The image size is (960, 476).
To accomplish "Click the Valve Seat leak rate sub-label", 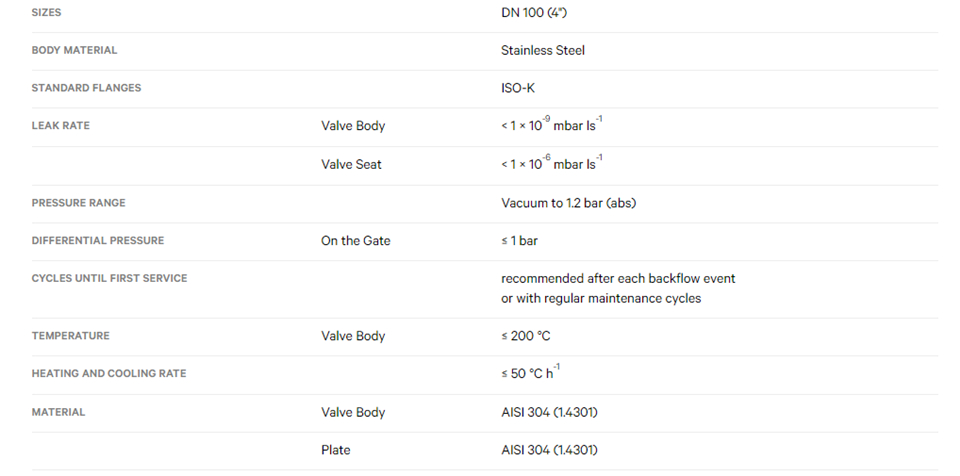I will pyautogui.click(x=351, y=164).
